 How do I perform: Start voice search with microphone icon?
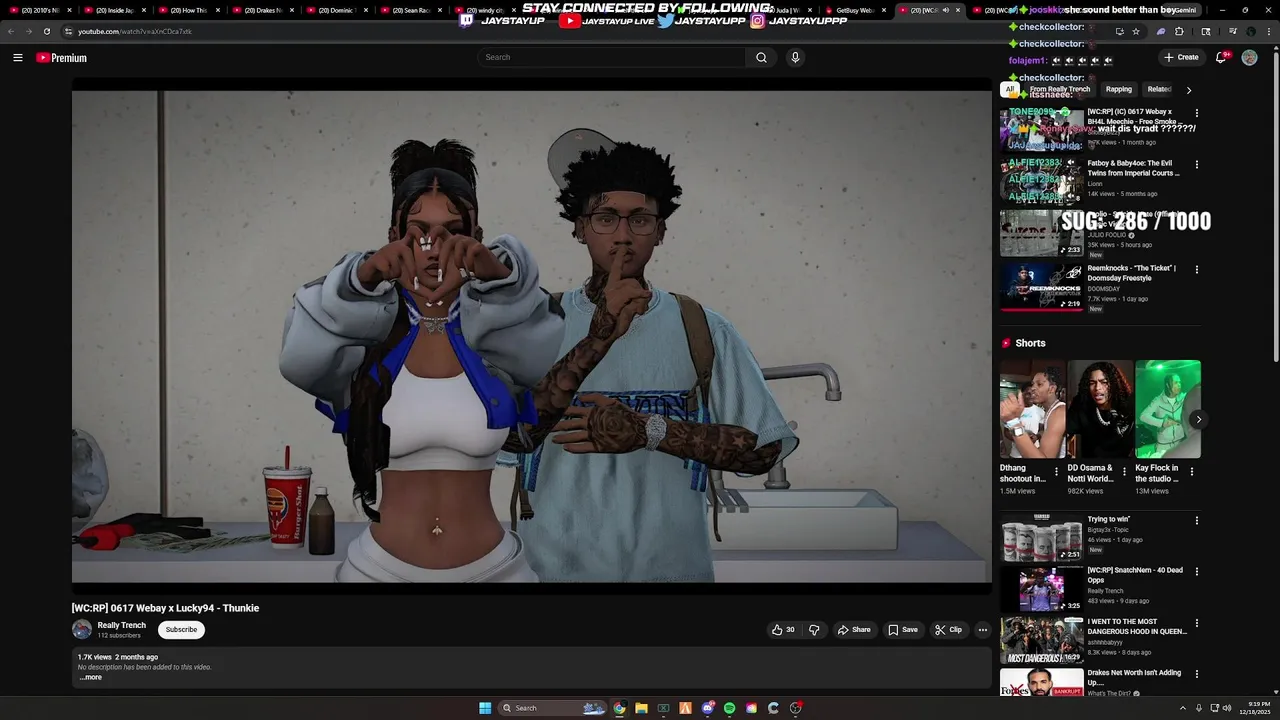point(795,58)
